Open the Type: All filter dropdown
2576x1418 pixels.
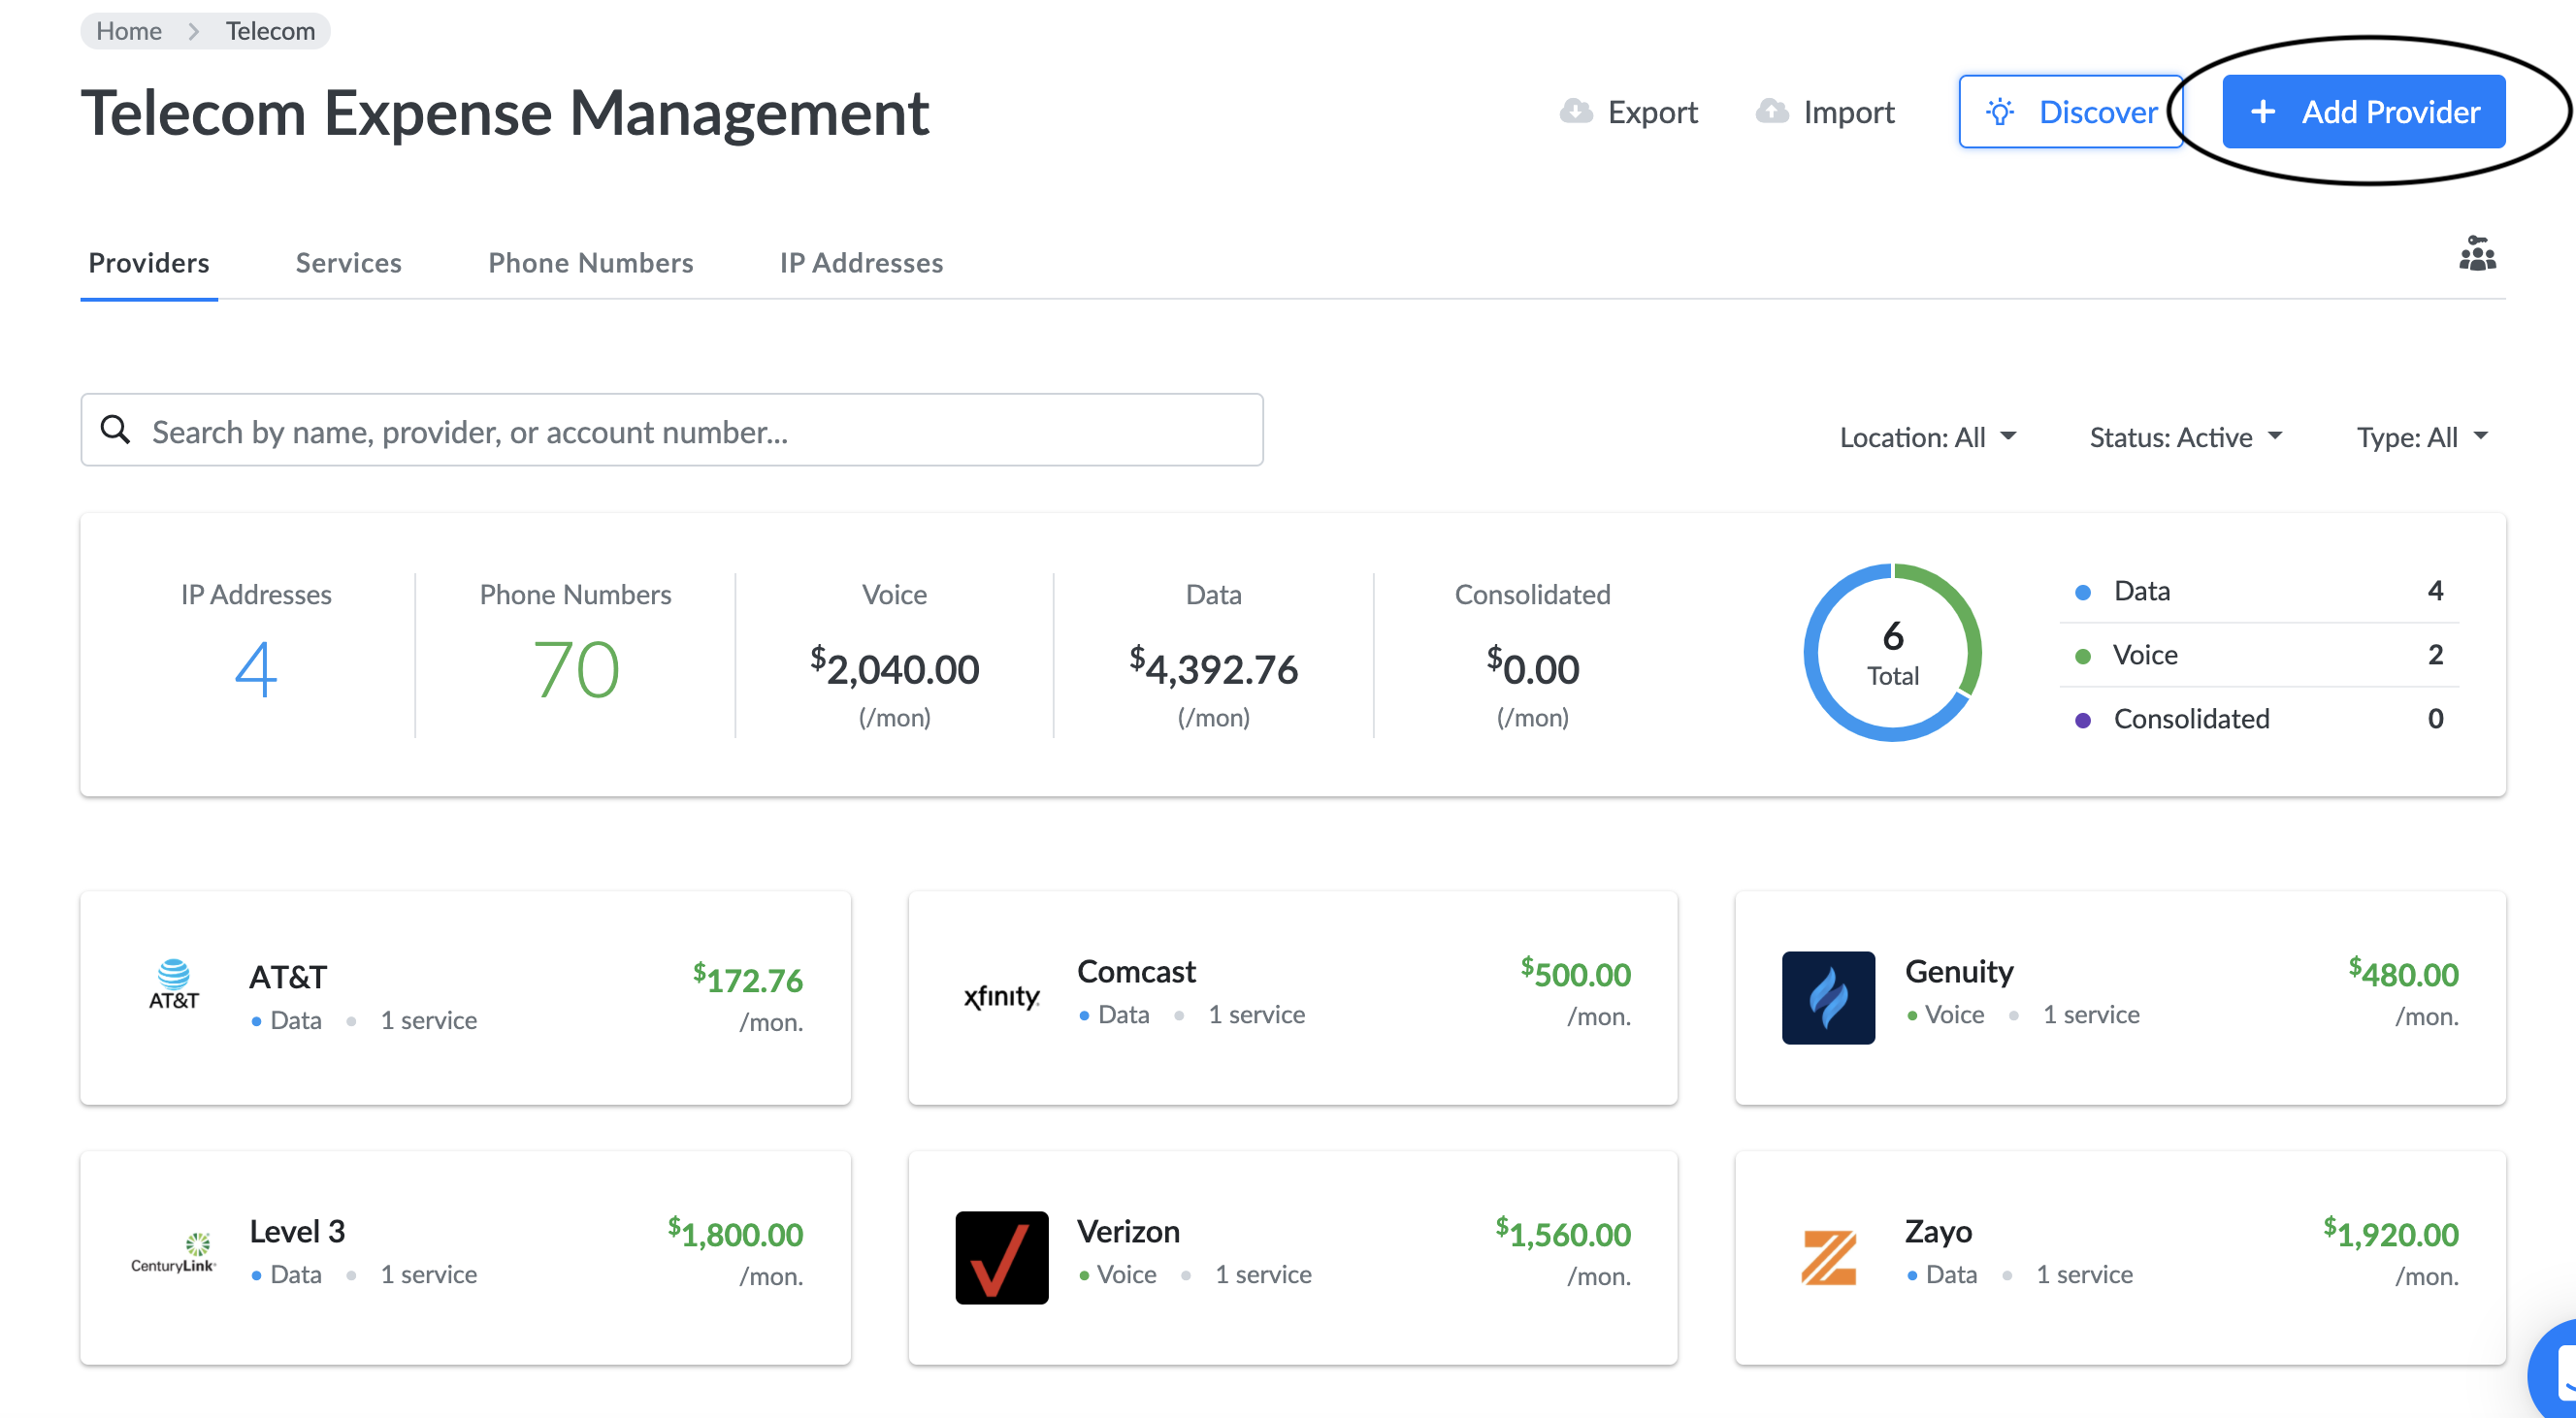[x=2422, y=437]
